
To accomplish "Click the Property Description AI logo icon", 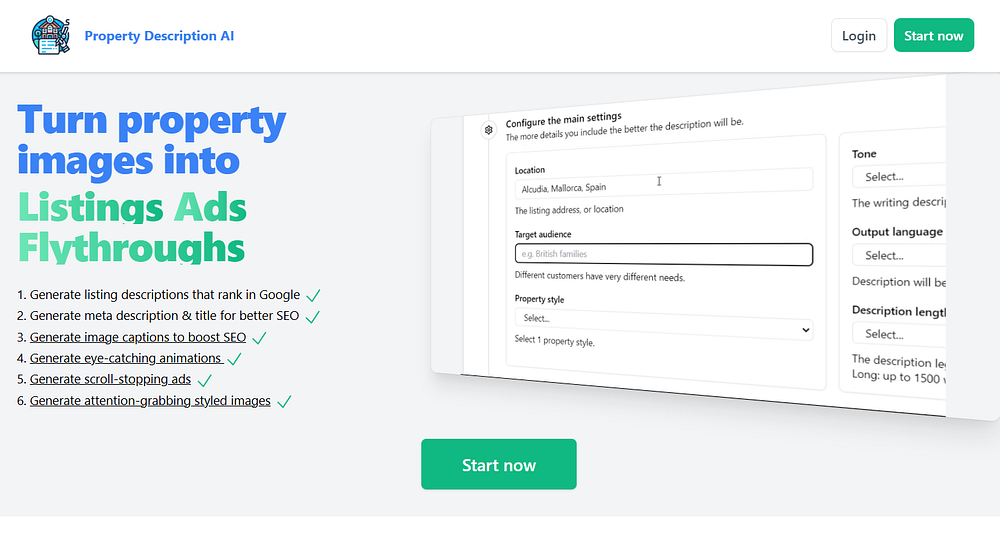I will pos(50,36).
